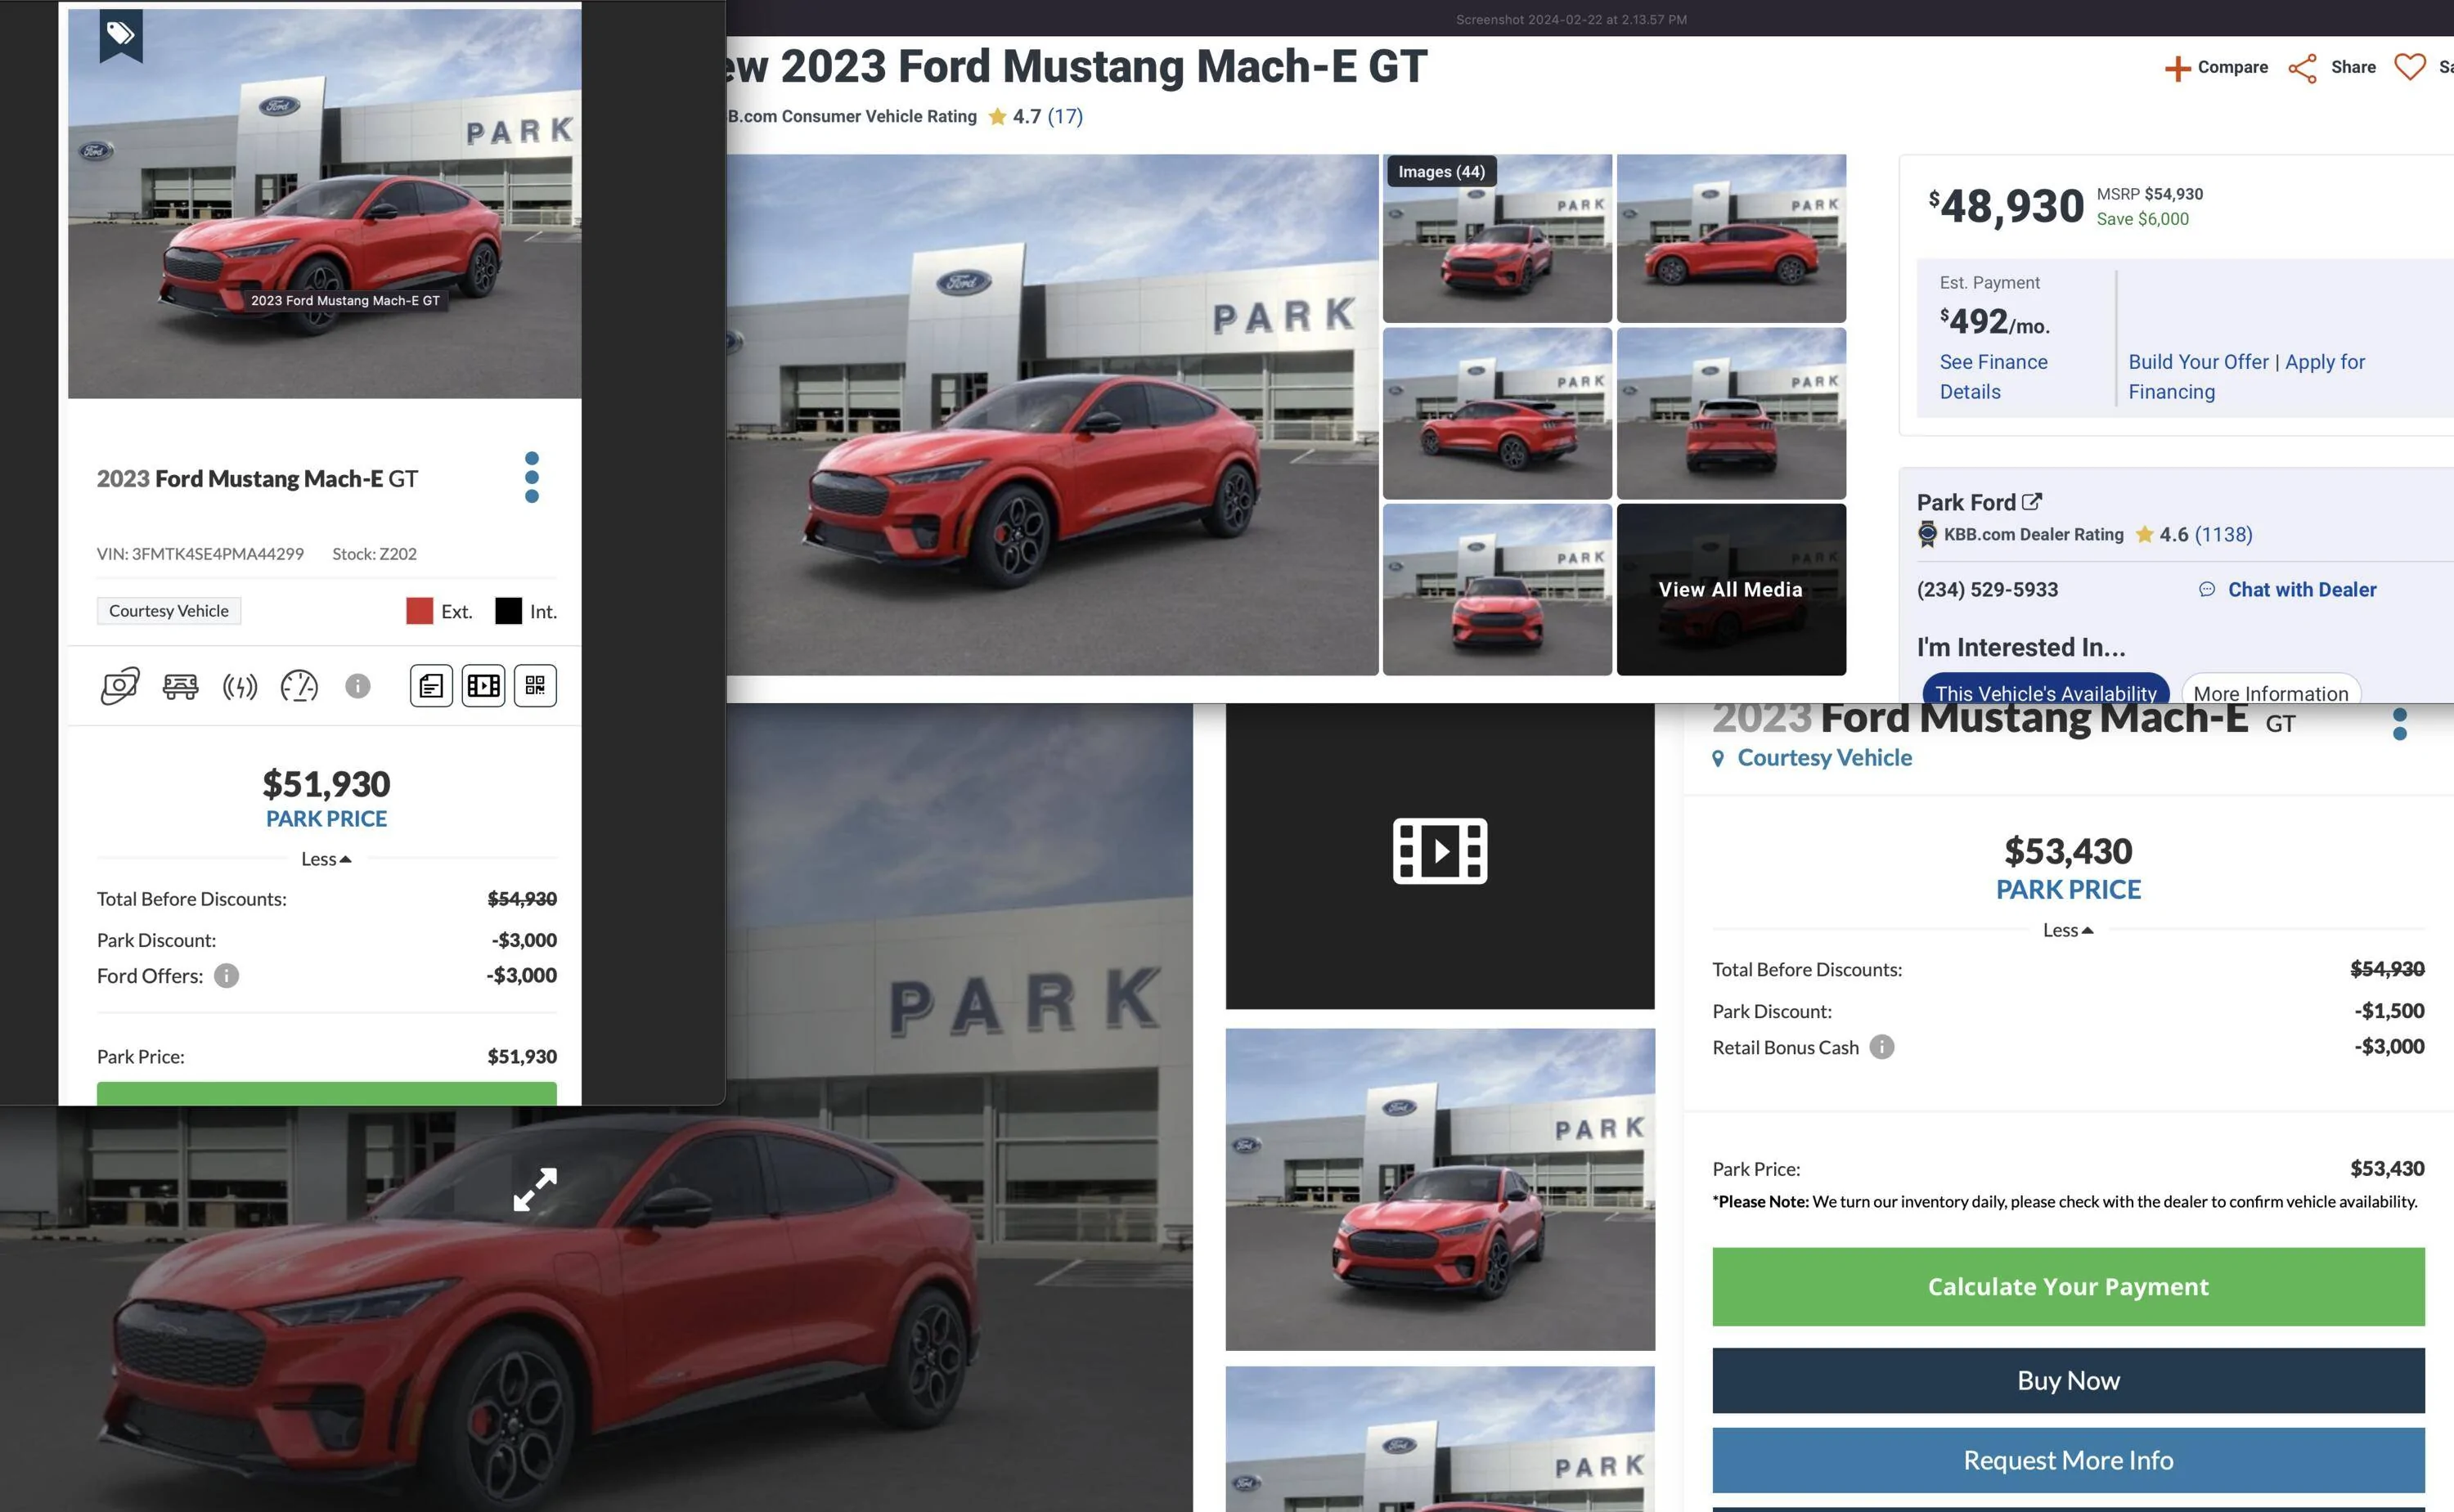Open the Apply for Financing link

click(x=2246, y=377)
